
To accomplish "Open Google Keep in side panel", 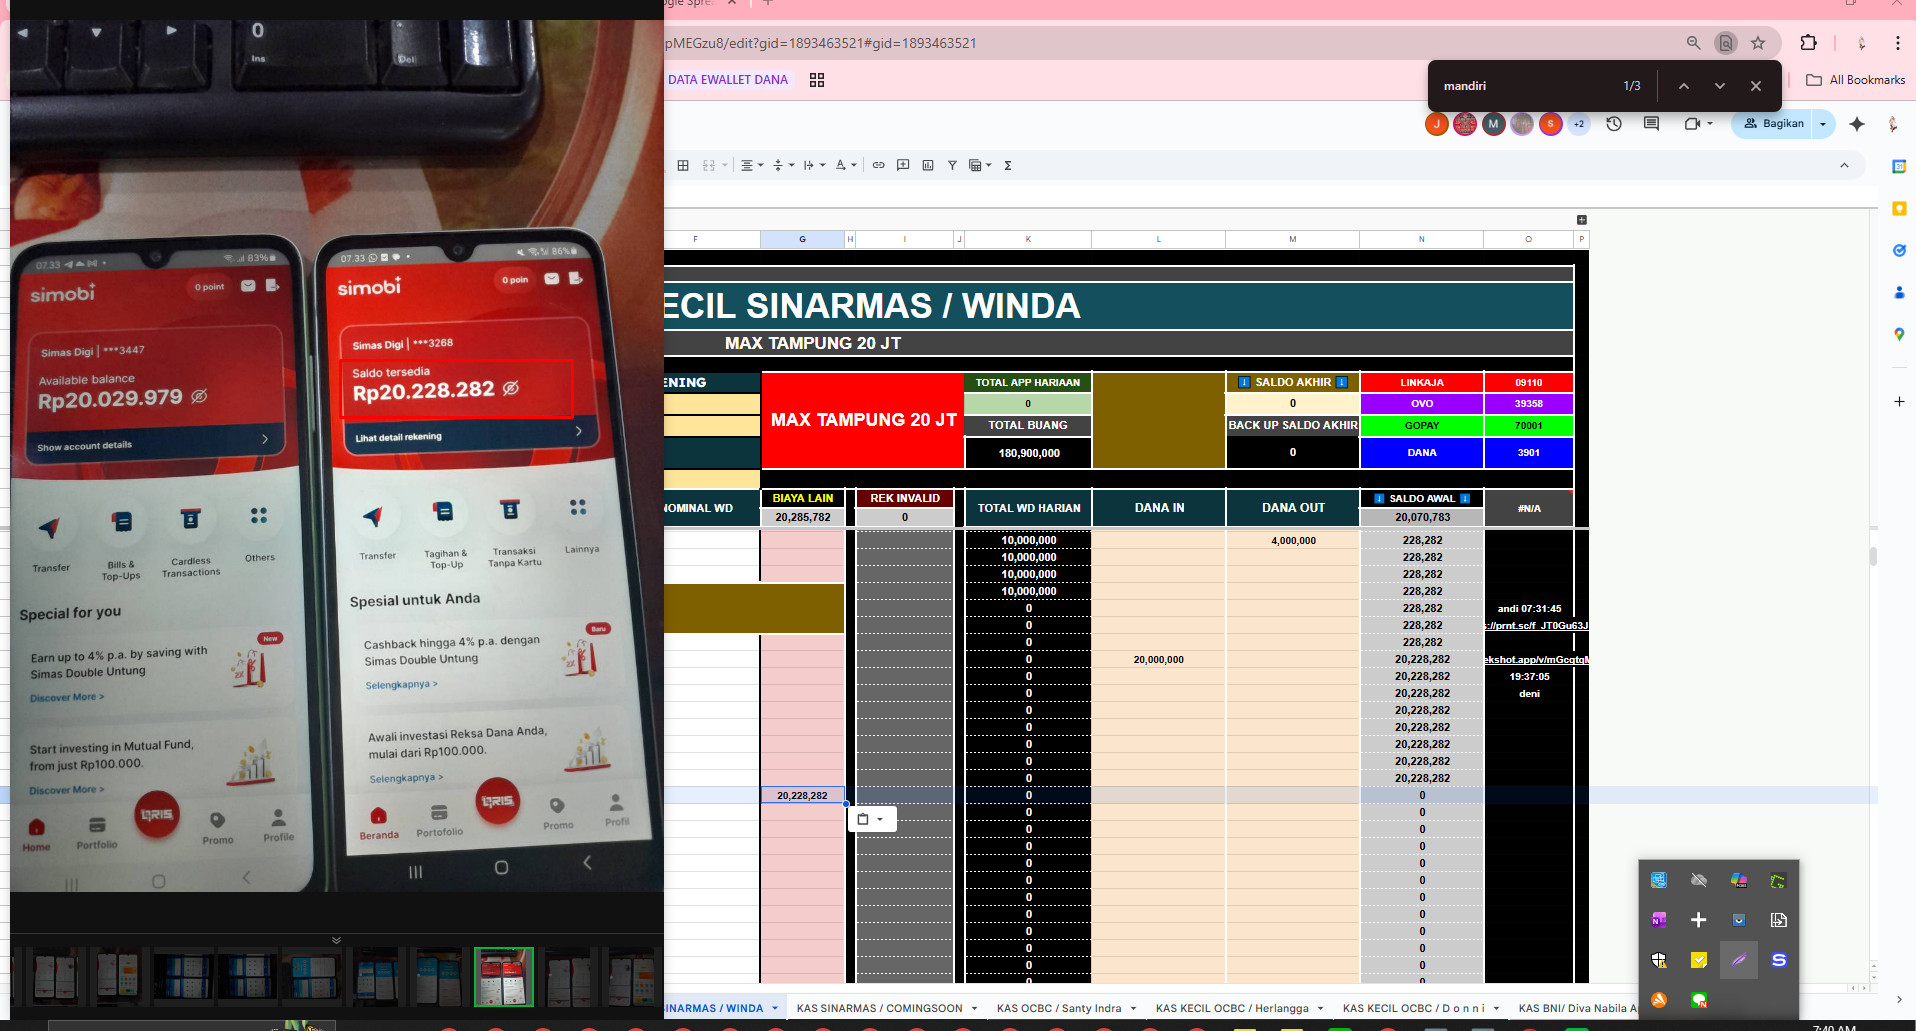I will click(x=1899, y=209).
